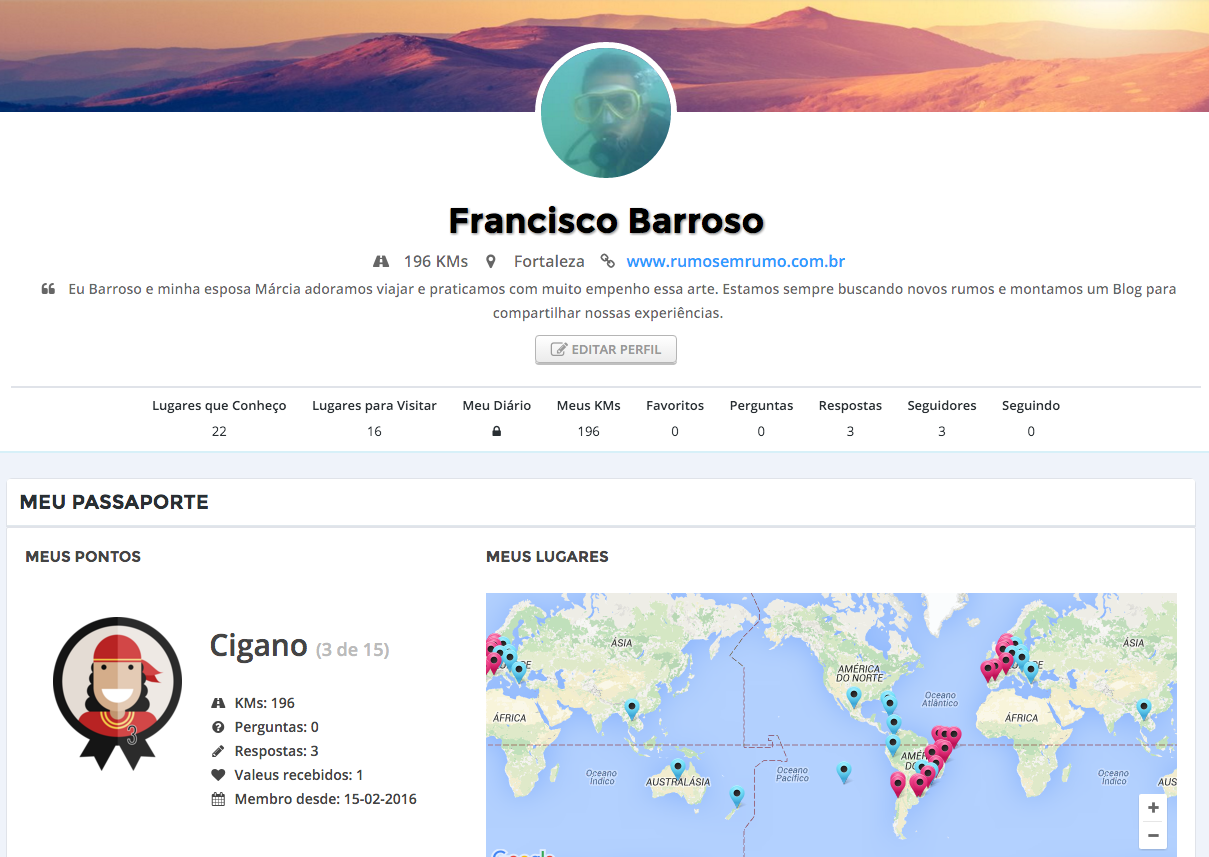
Task: Click the heart icon beside Valeus recebidos
Action: pyautogui.click(x=218, y=775)
